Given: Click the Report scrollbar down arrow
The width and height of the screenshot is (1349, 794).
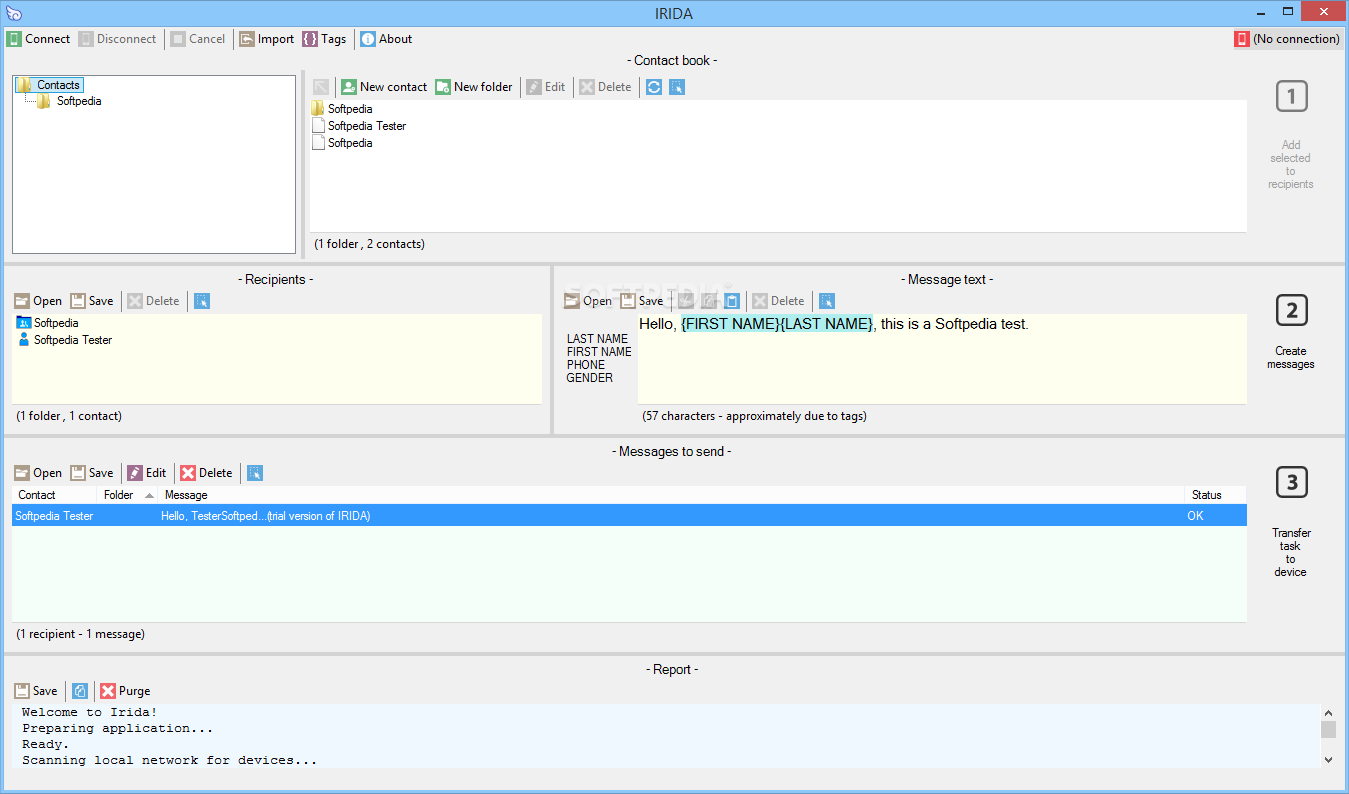Looking at the screenshot, I should click(1328, 760).
